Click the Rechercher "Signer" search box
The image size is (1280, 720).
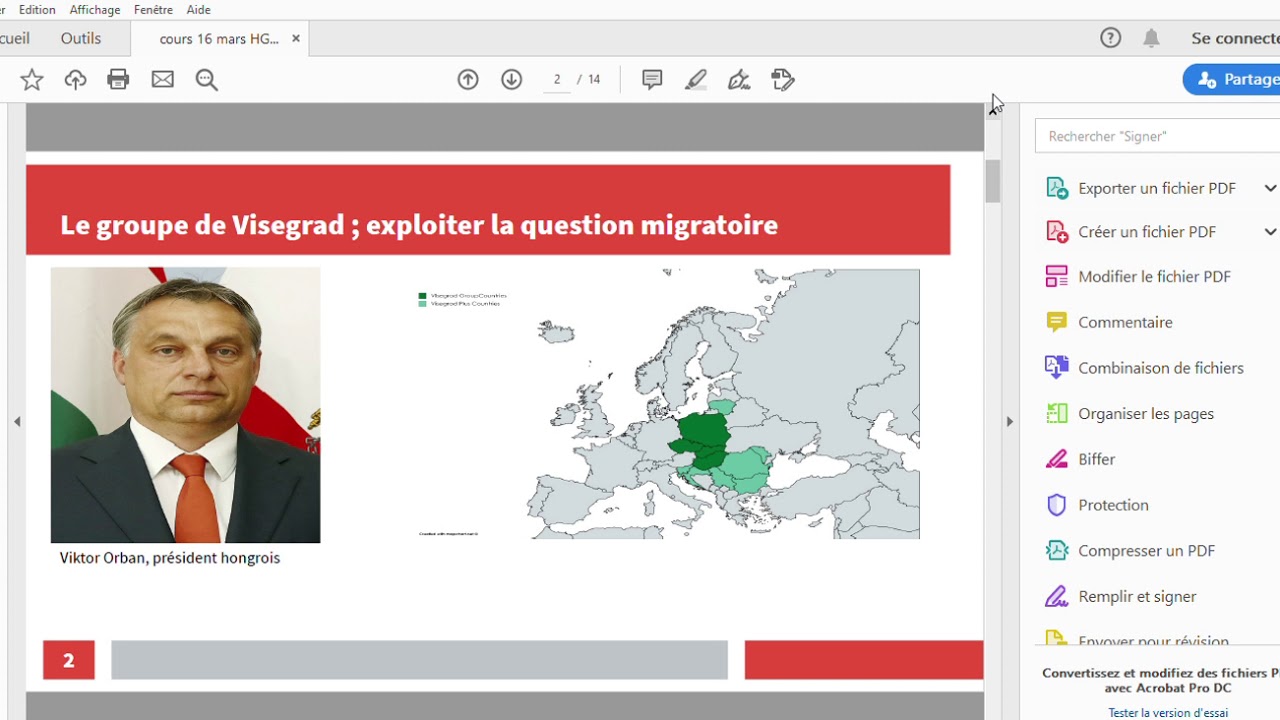1158,136
